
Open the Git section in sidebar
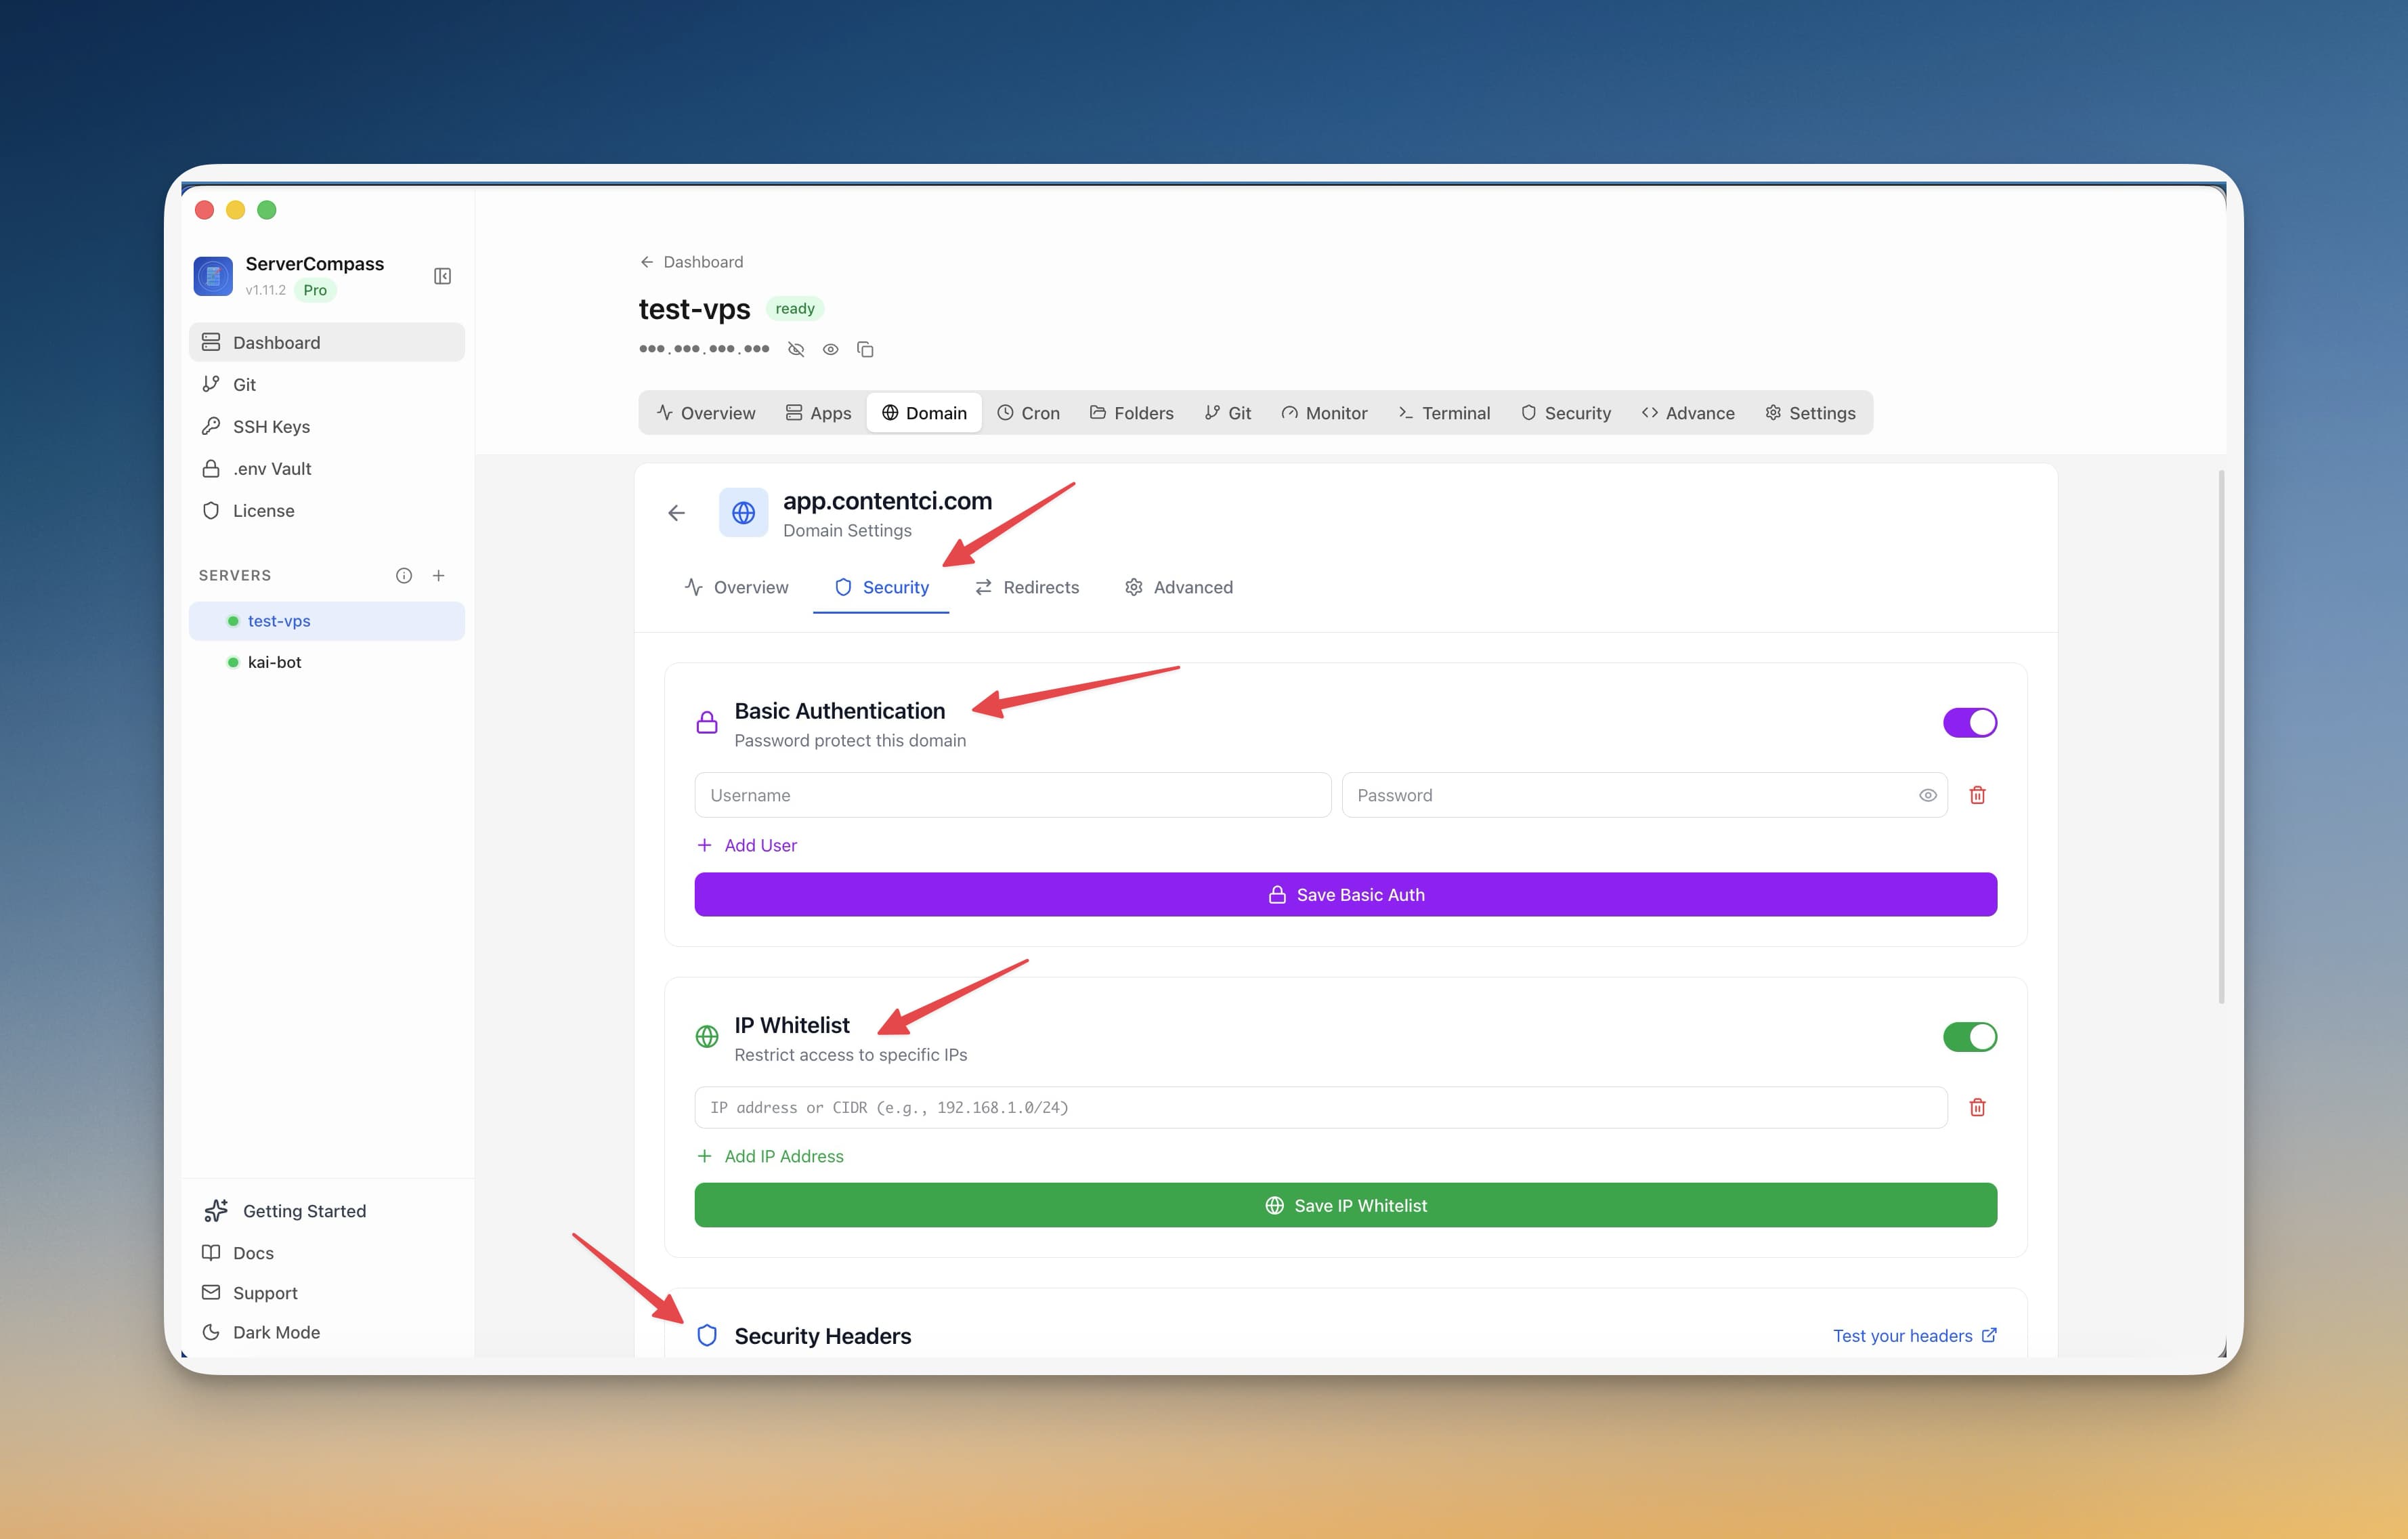click(246, 384)
